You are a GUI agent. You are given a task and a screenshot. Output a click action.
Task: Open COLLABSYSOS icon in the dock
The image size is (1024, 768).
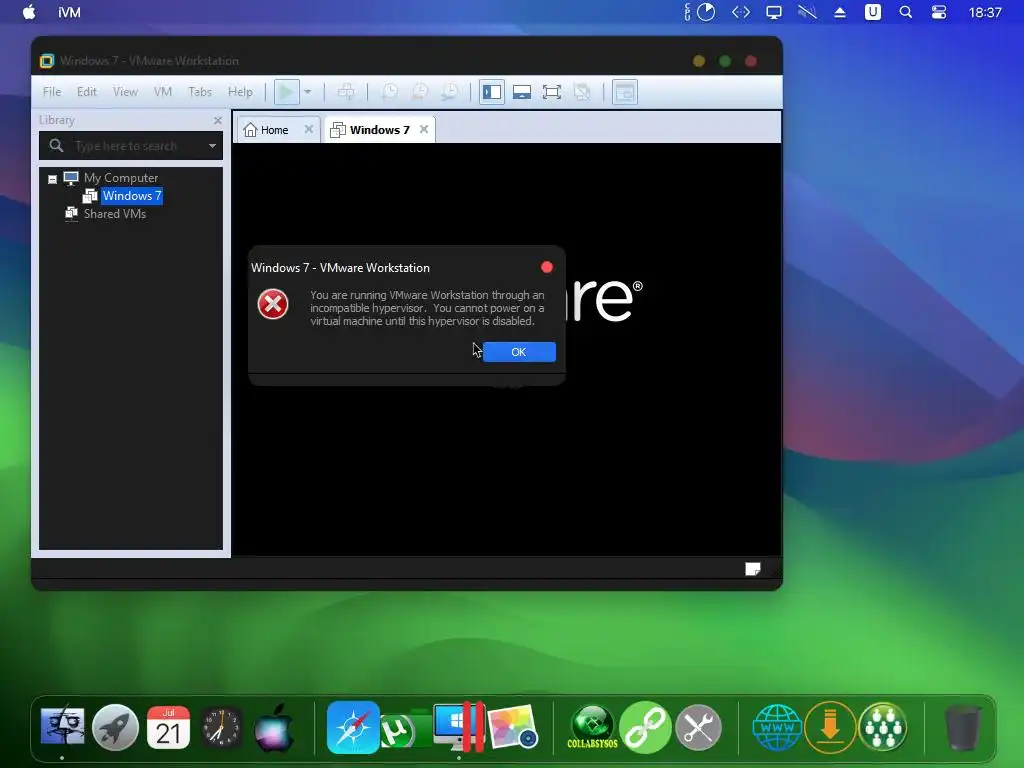tap(592, 727)
